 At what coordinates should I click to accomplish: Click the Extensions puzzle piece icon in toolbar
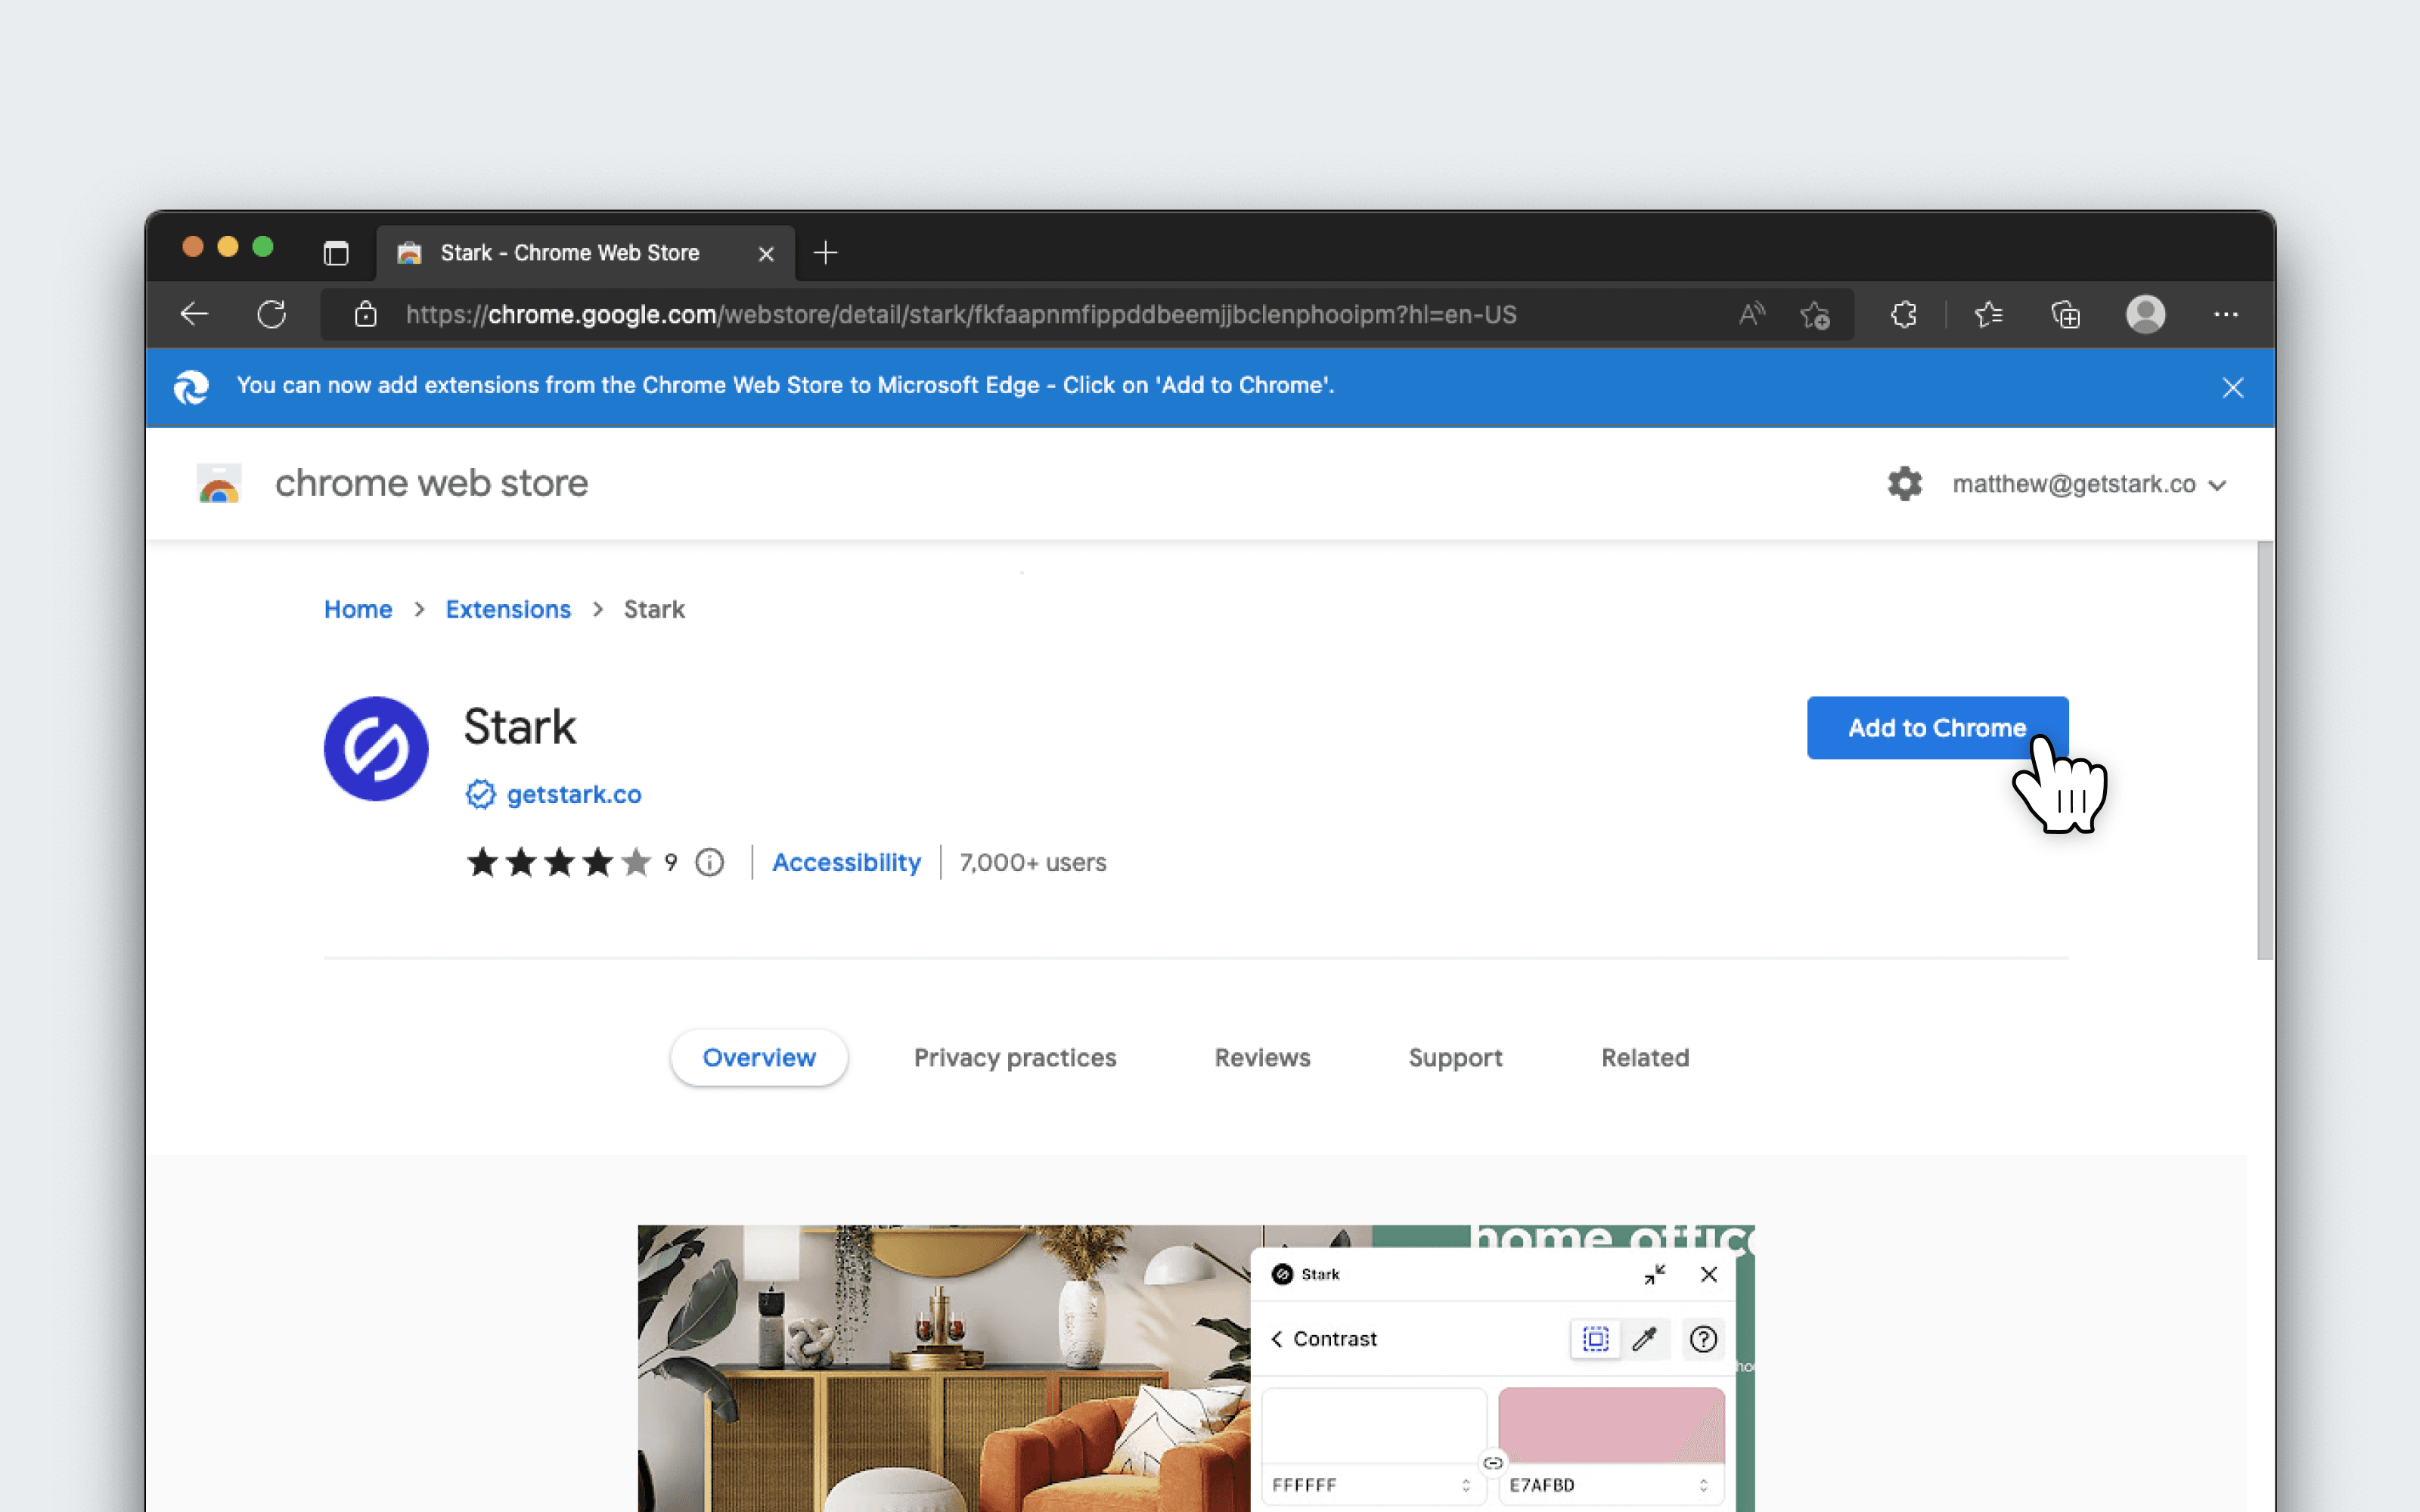point(1903,314)
